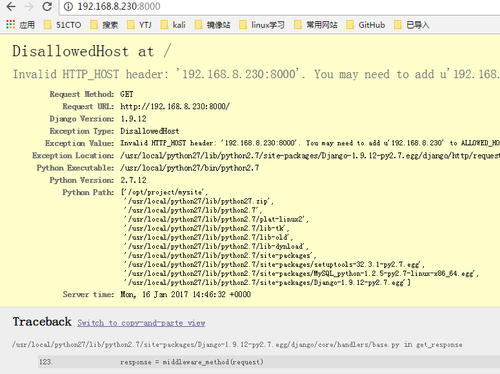Click the address bar URL field

tap(280, 7)
